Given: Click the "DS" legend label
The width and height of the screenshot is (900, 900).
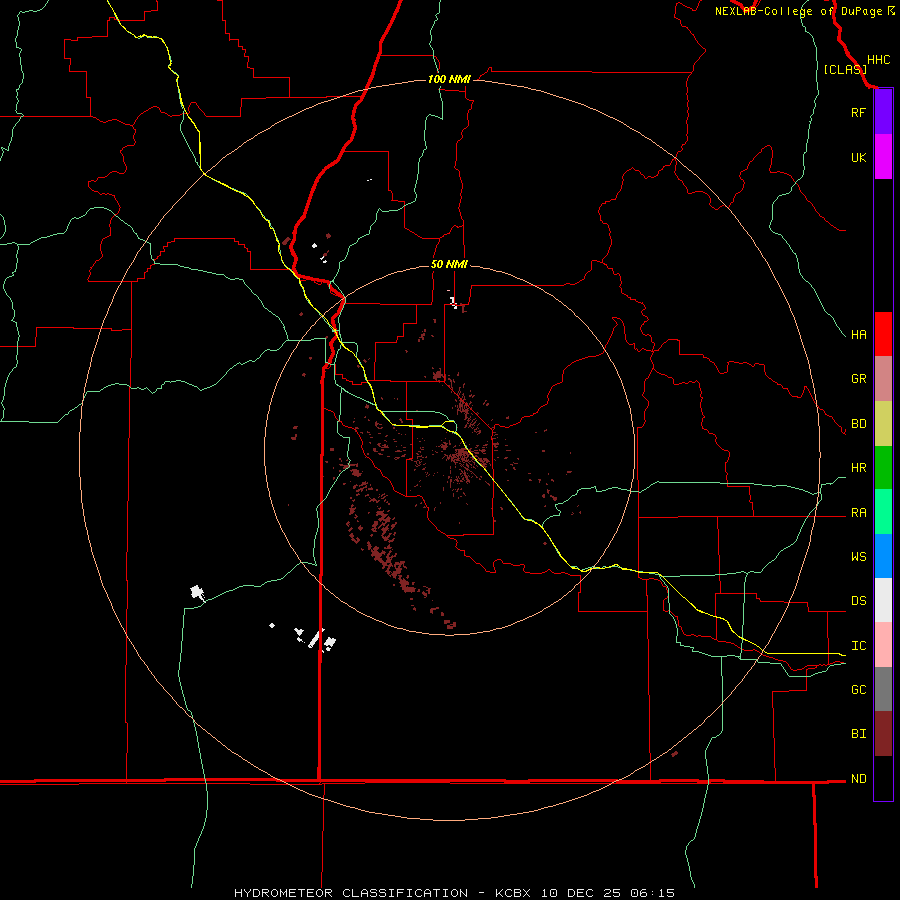Looking at the screenshot, I should (858, 601).
